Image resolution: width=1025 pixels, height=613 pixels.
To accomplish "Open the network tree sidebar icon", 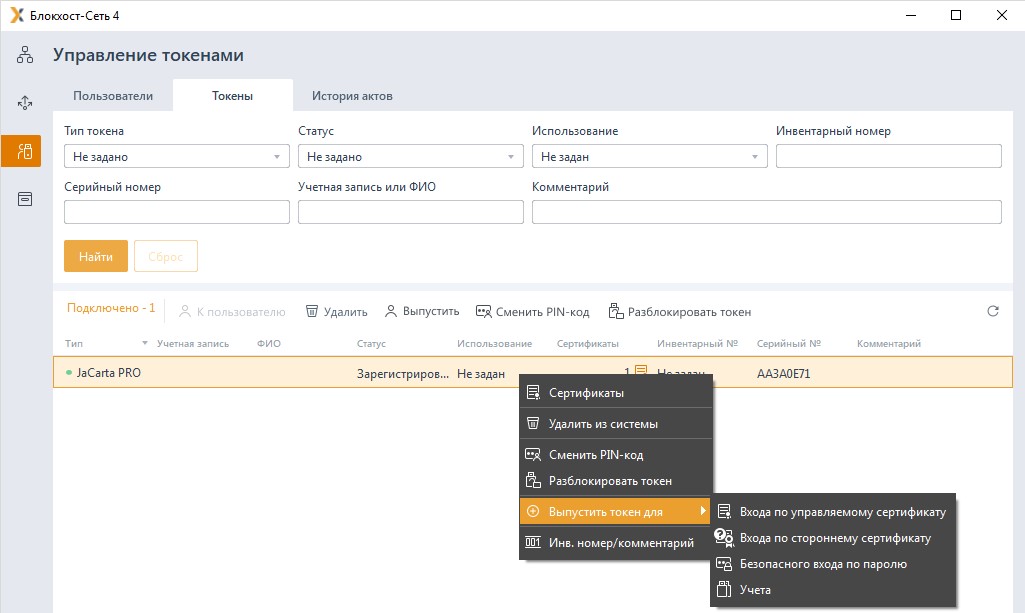I will (25, 55).
